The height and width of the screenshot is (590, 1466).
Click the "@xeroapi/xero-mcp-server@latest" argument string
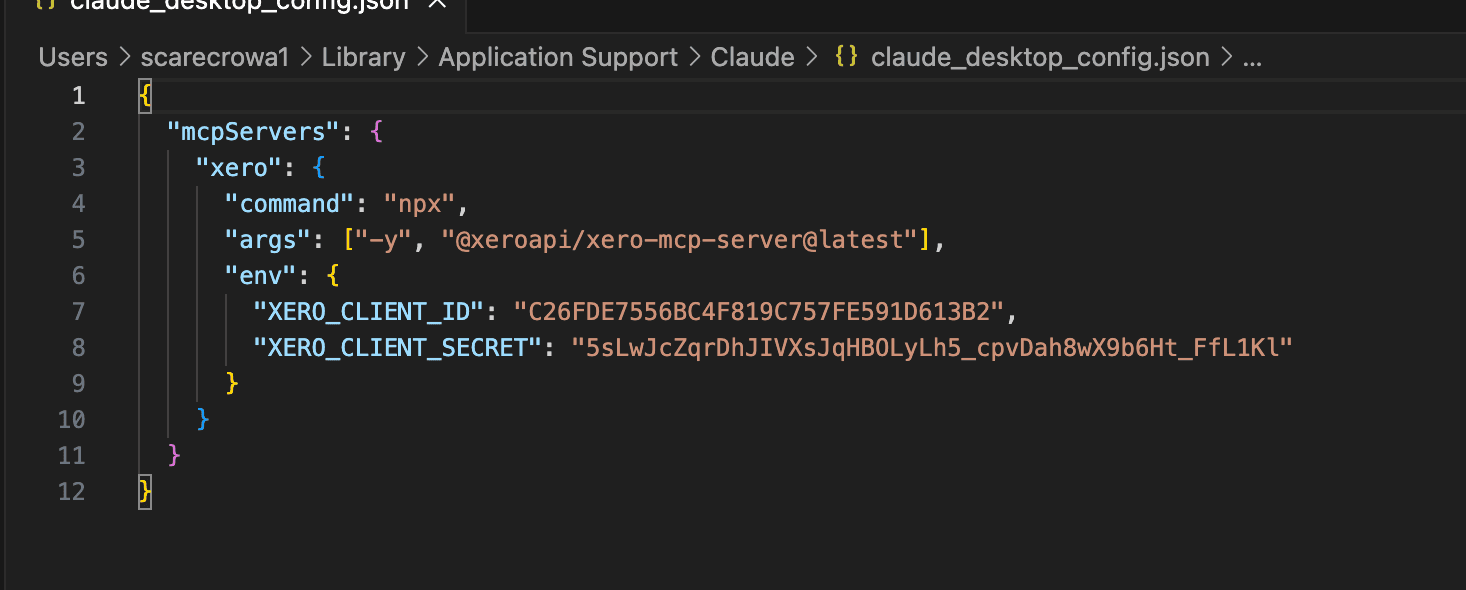coord(680,240)
